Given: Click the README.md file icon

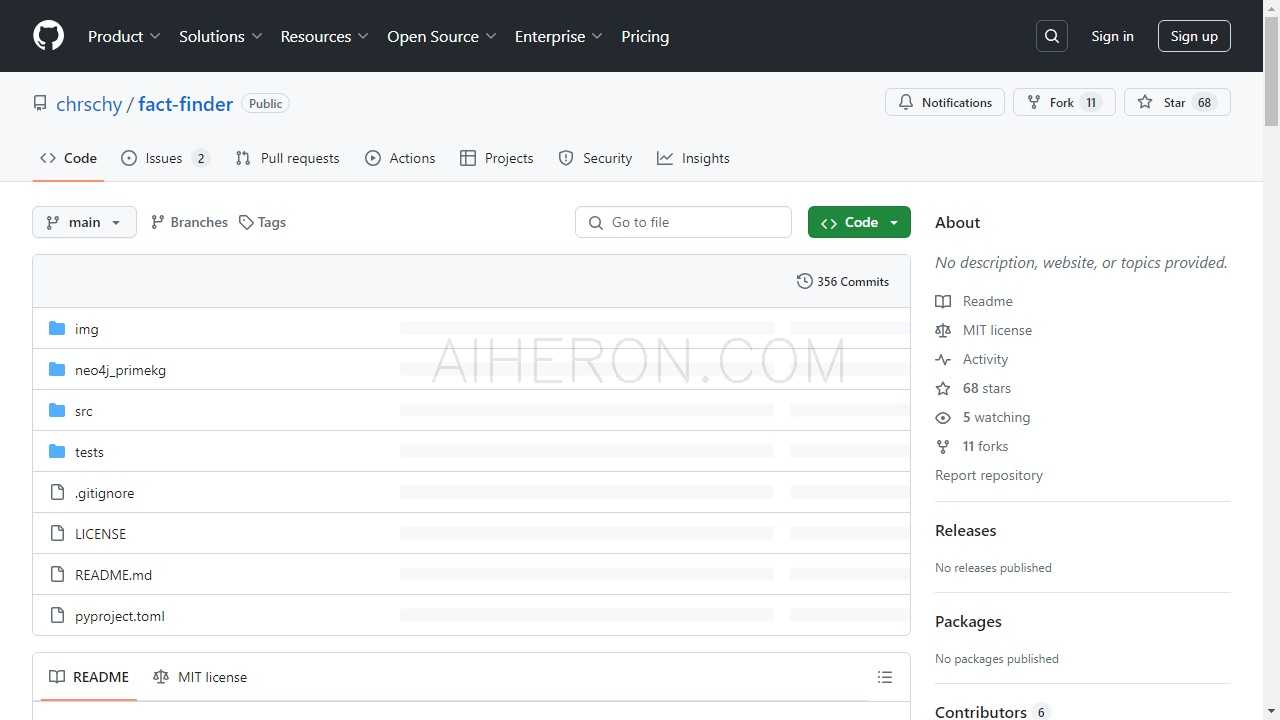Looking at the screenshot, I should click(x=57, y=575).
